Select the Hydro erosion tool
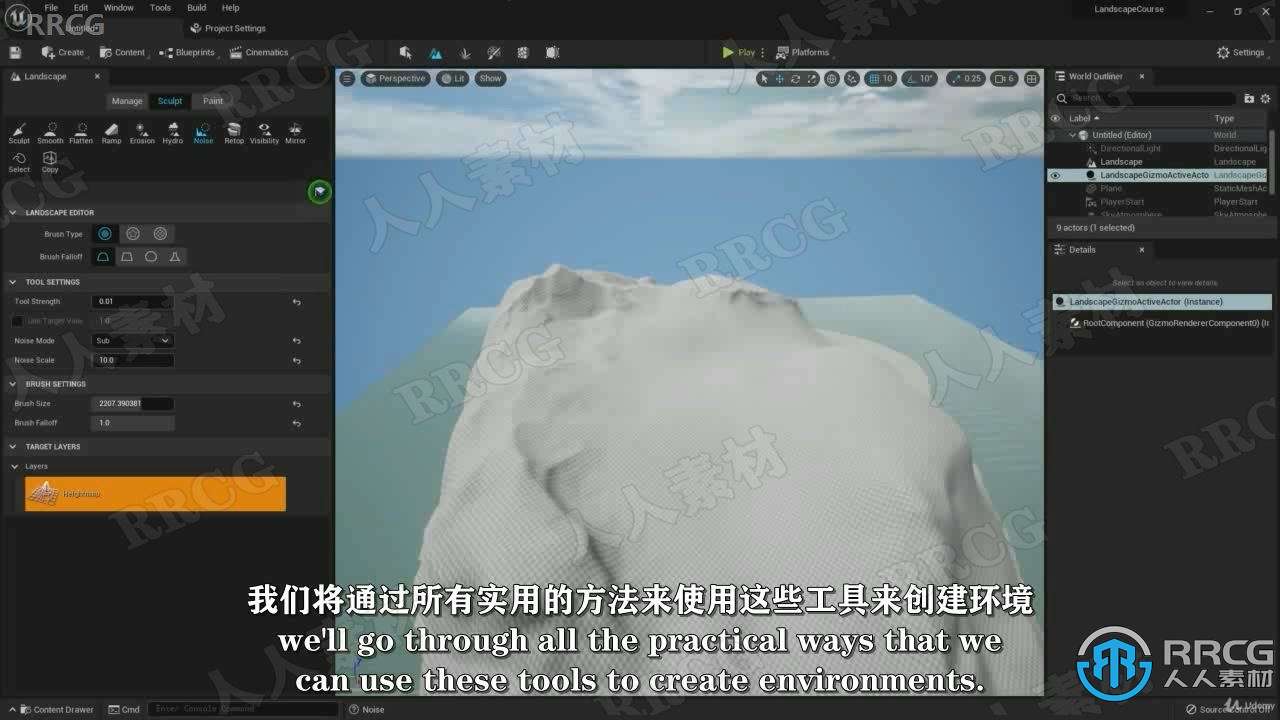Image resolution: width=1280 pixels, height=720 pixels. point(173,133)
